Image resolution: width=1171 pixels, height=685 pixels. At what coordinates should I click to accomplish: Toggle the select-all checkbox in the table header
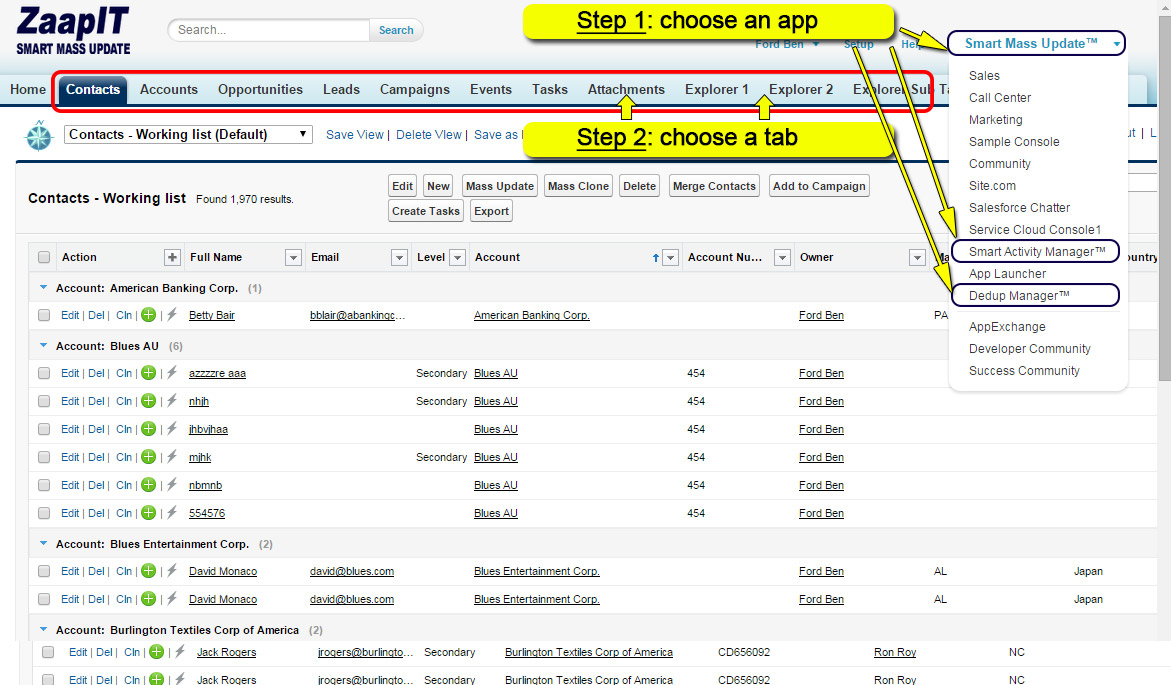point(44,257)
